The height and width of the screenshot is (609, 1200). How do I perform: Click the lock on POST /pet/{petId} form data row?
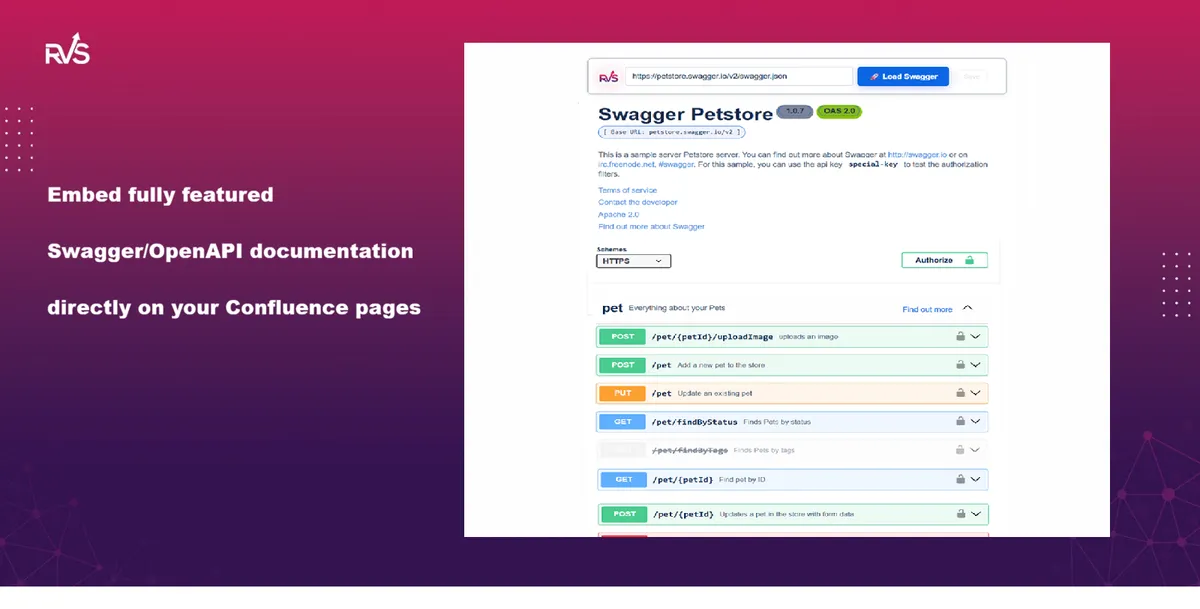960,514
